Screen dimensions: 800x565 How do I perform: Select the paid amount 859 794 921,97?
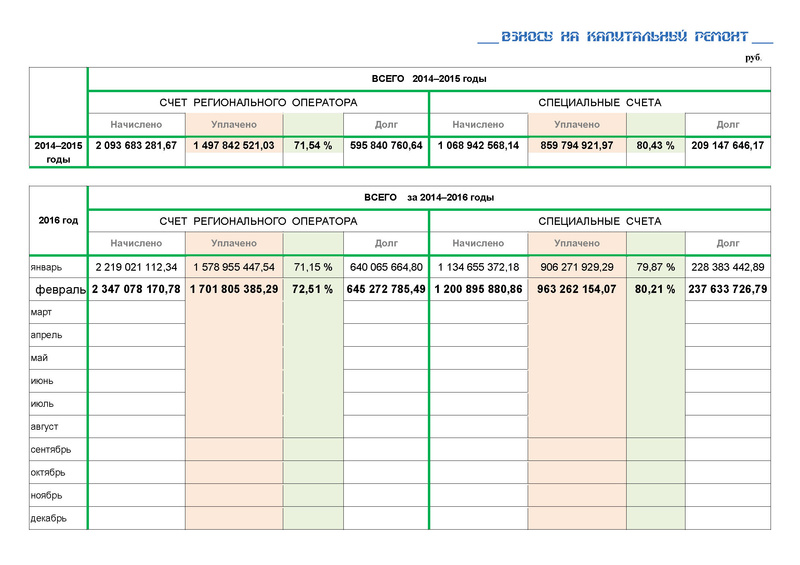[x=576, y=146]
